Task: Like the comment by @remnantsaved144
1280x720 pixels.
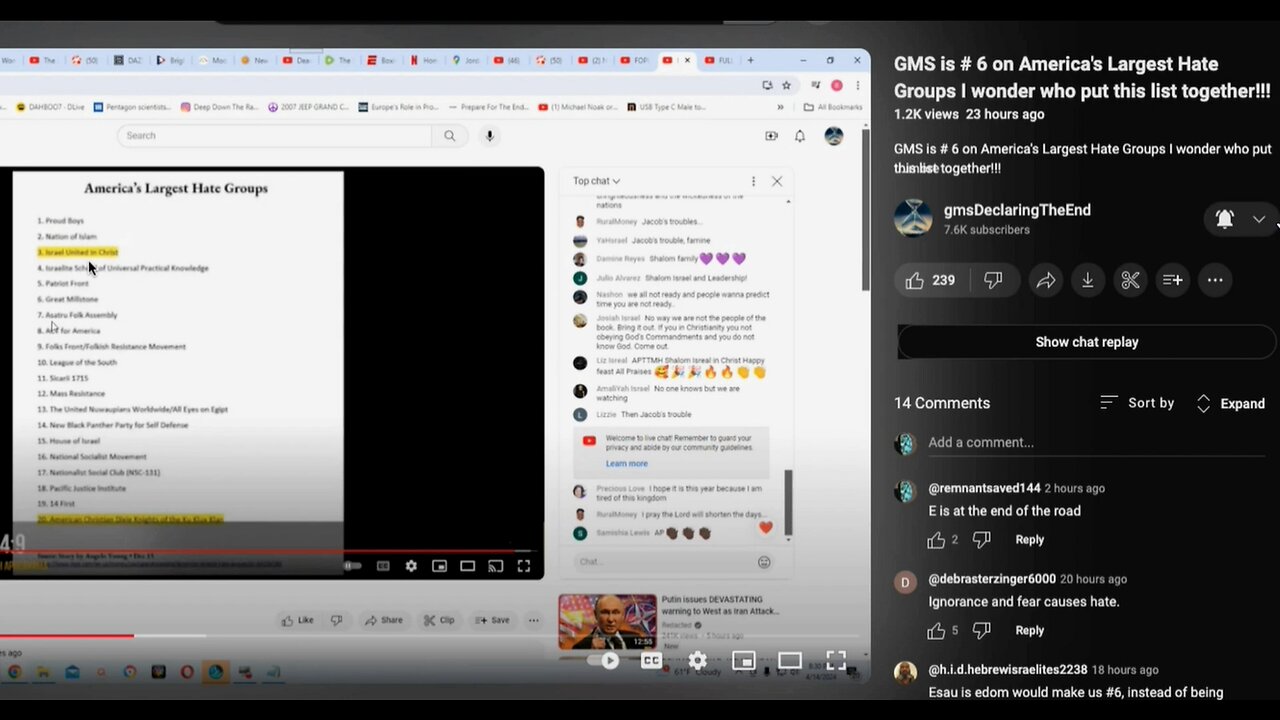Action: [x=936, y=540]
